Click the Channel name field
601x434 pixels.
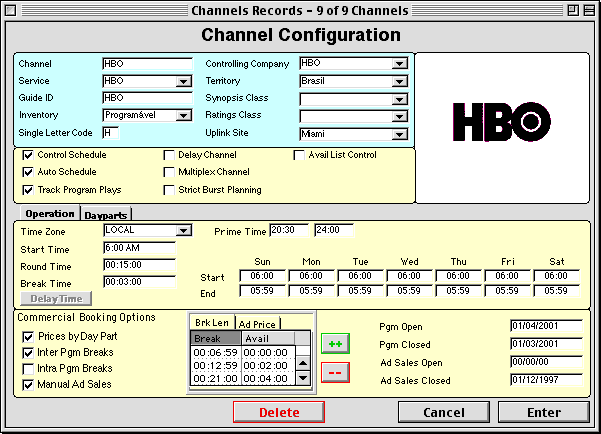click(x=148, y=64)
